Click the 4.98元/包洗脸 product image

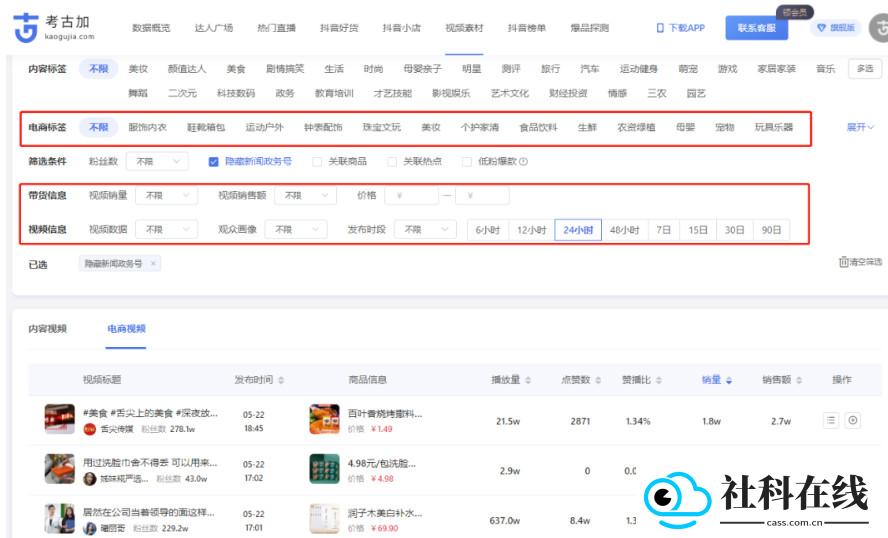click(x=325, y=469)
